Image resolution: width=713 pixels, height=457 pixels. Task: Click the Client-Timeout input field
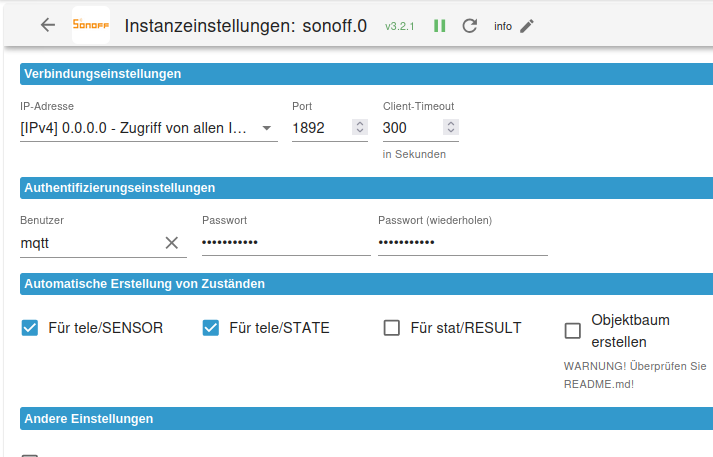(x=411, y=128)
